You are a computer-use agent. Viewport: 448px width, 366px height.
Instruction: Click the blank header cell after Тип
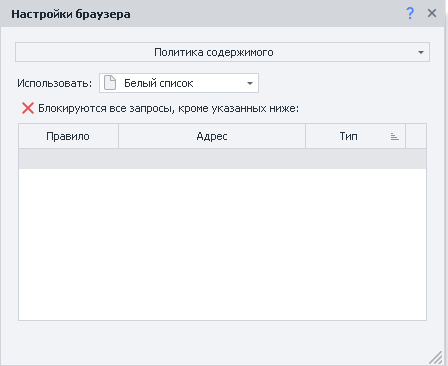coord(416,136)
